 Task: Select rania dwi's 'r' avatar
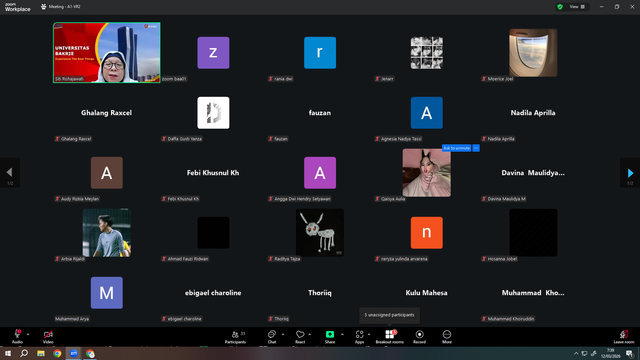(320, 53)
